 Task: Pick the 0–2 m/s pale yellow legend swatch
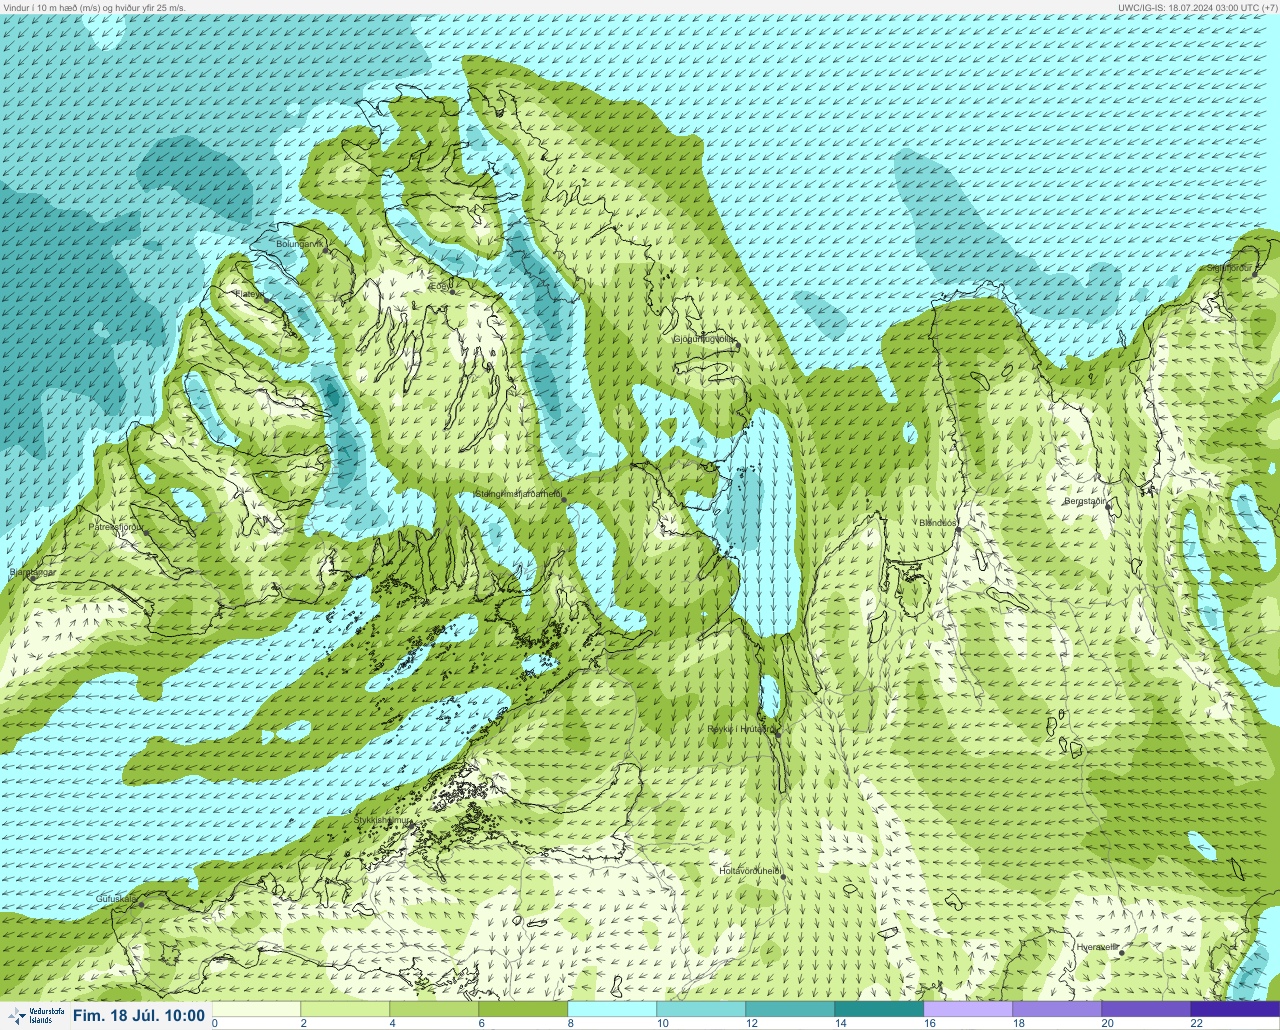pyautogui.click(x=256, y=1009)
